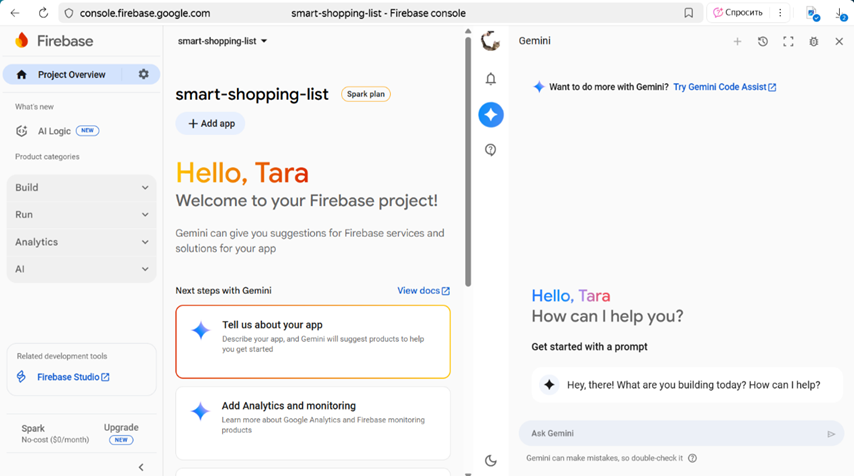Open project settings gear icon
Screen dimensions: 854x476
pyautogui.click(x=143, y=74)
